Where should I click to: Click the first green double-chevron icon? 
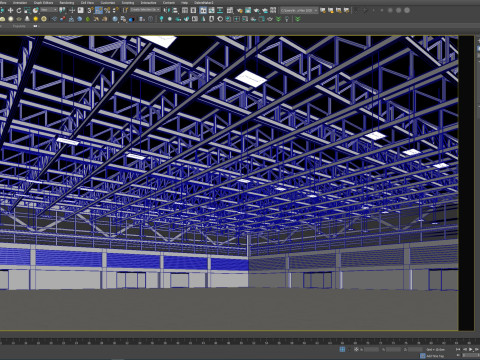(x=278, y=19)
